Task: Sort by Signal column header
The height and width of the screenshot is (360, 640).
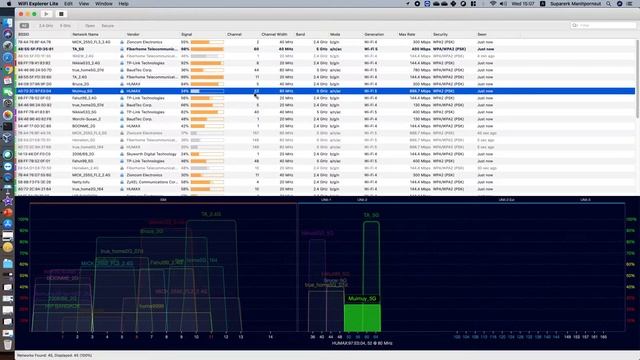Action: [x=187, y=35]
